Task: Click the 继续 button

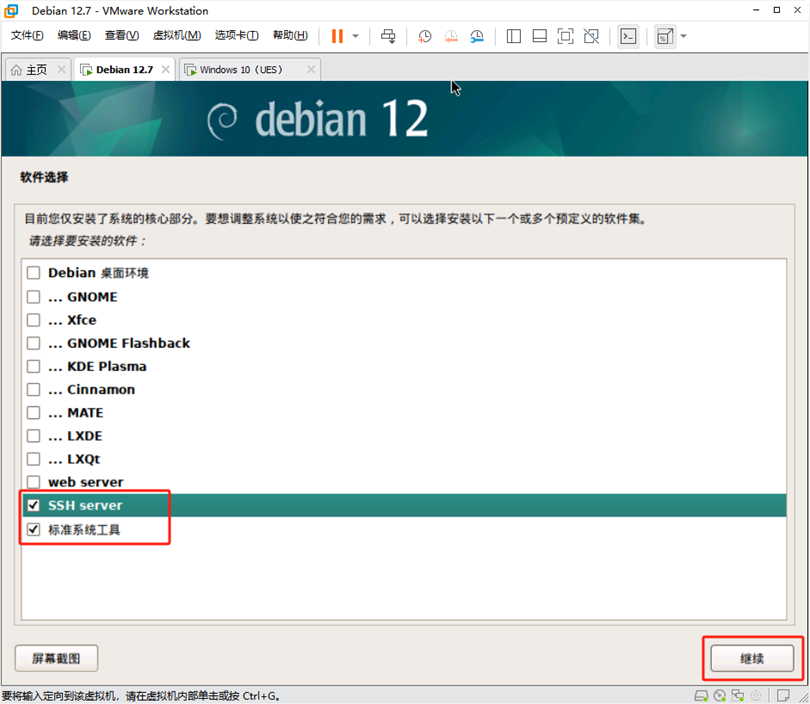Action: click(x=752, y=659)
